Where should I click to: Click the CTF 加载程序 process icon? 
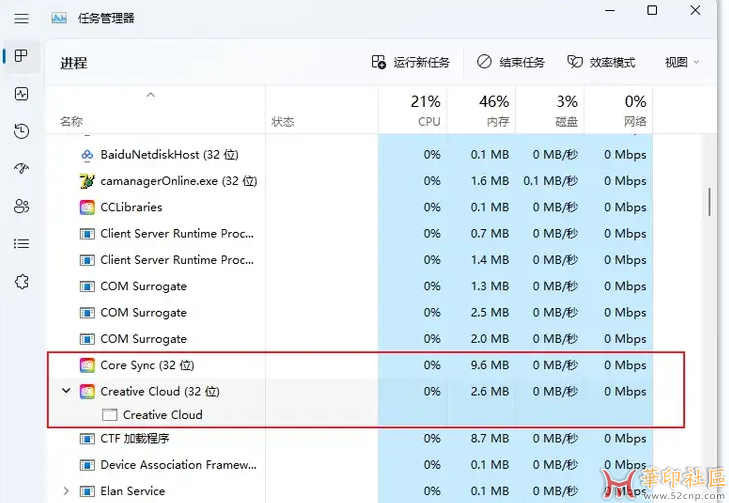pos(87,439)
